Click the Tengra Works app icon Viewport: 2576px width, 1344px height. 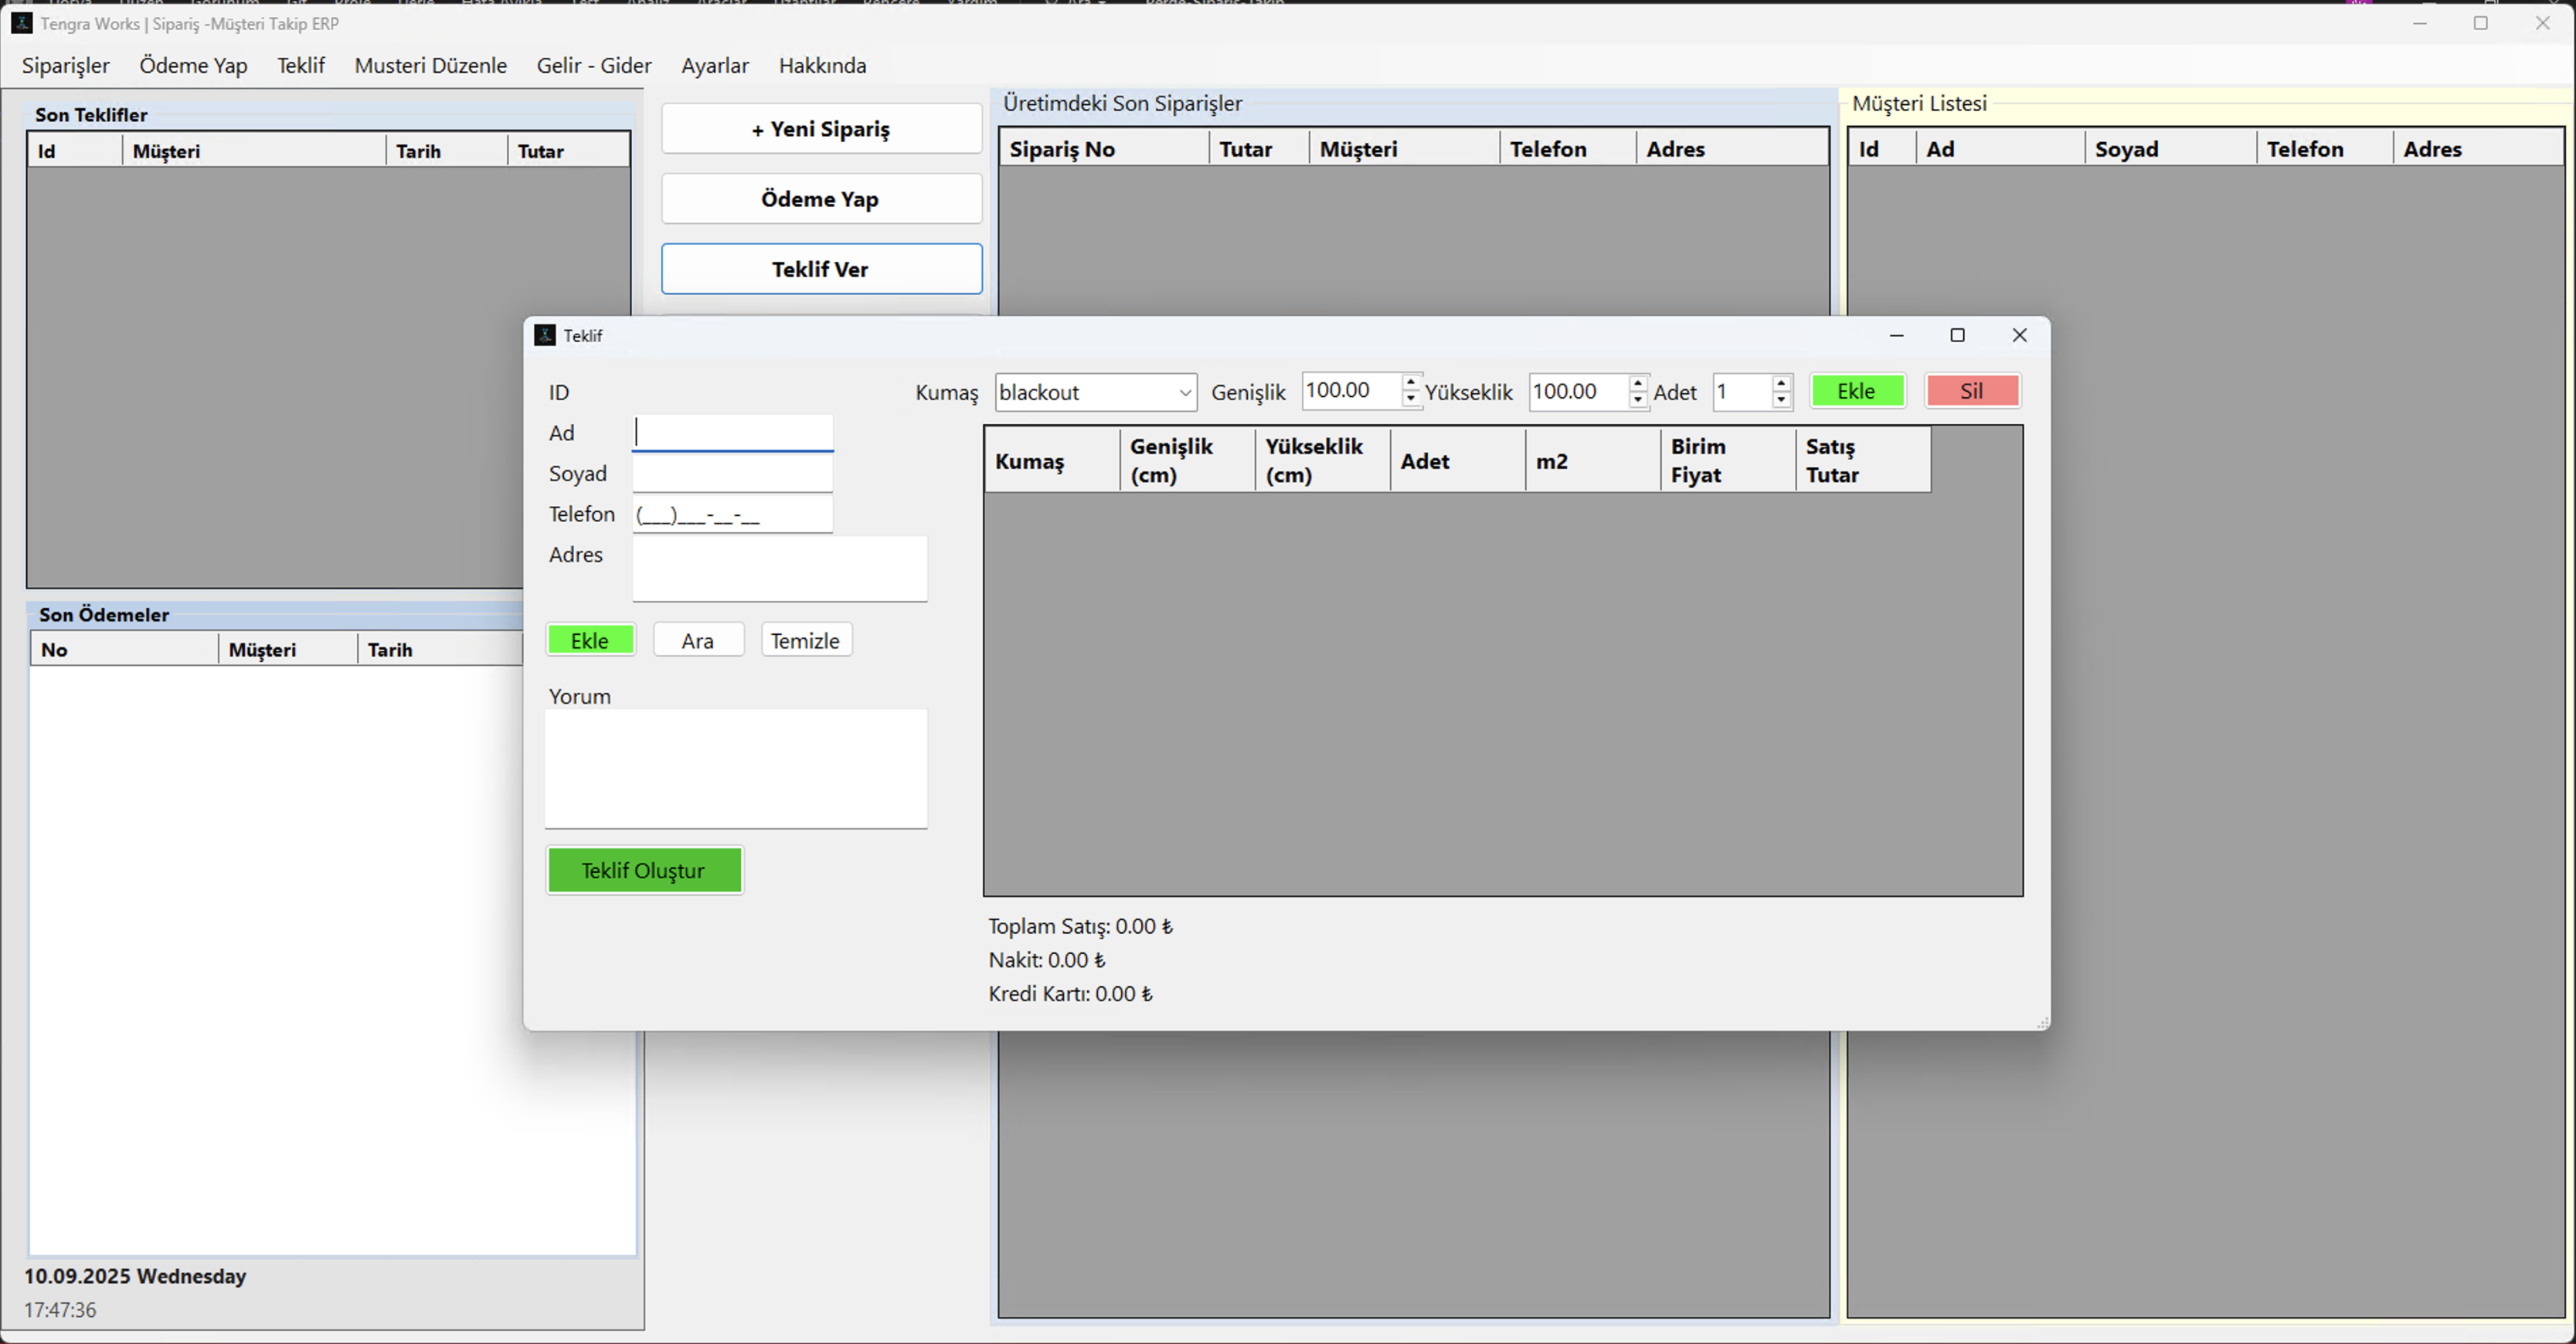click(x=21, y=23)
